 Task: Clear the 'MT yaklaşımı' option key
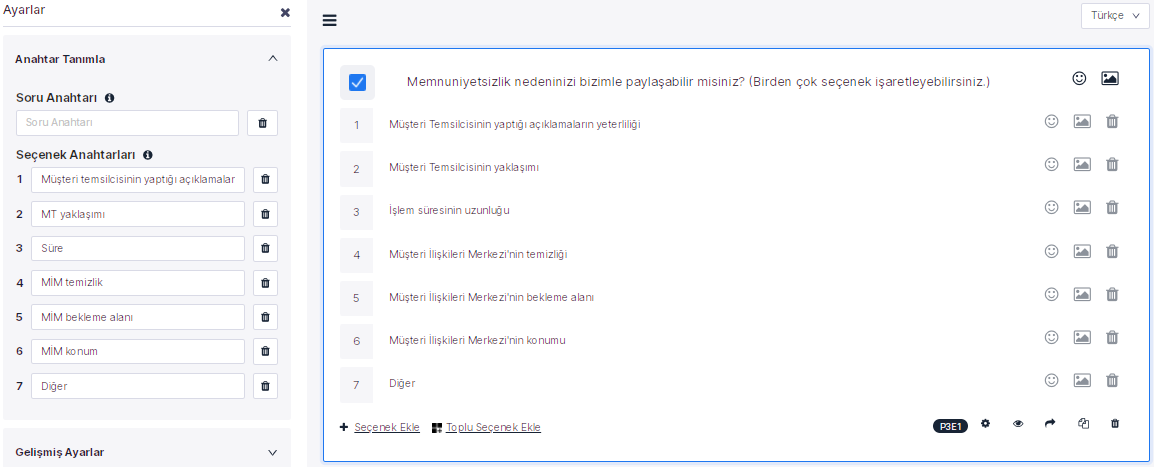[265, 214]
